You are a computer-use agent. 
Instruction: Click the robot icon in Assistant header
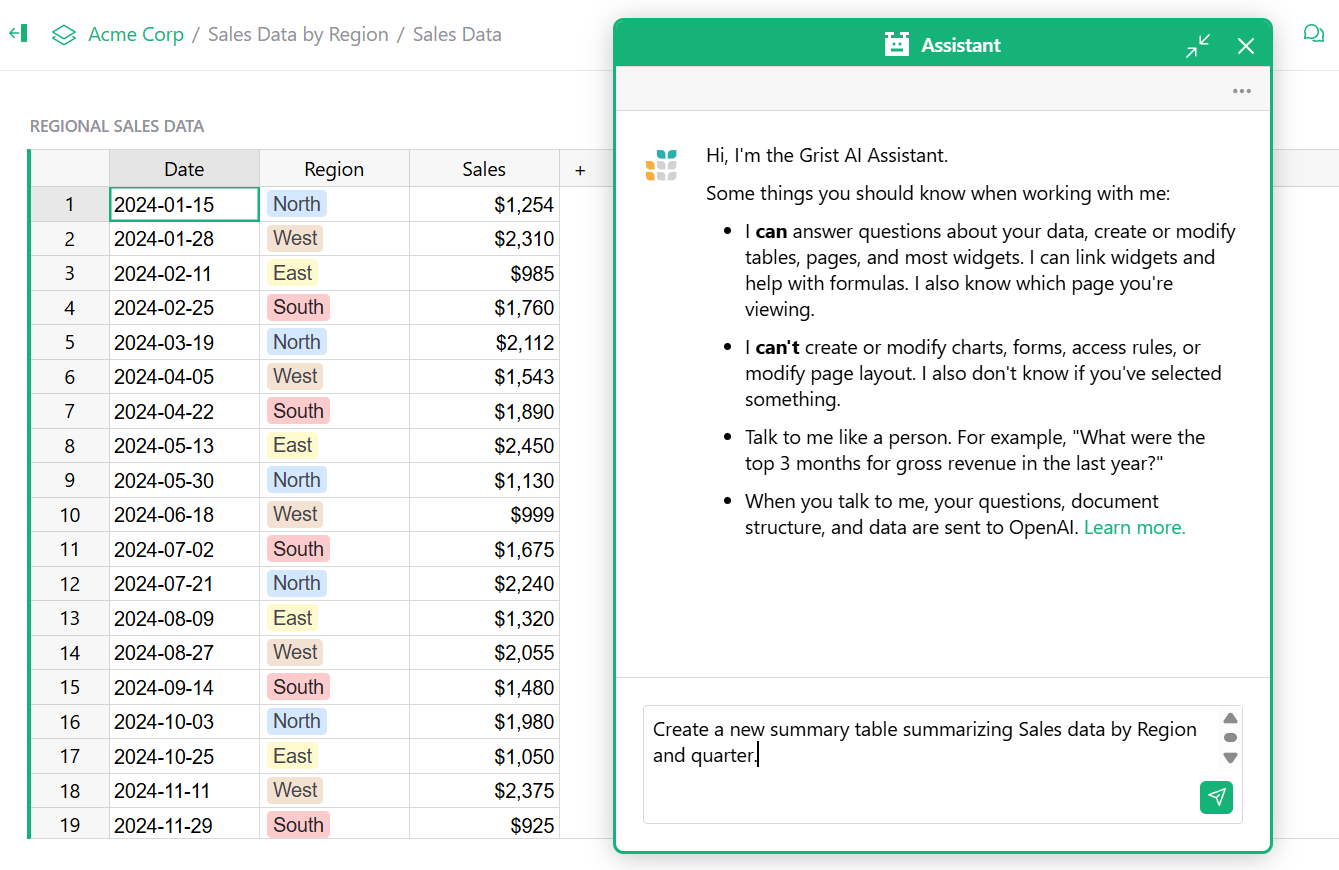pos(897,45)
